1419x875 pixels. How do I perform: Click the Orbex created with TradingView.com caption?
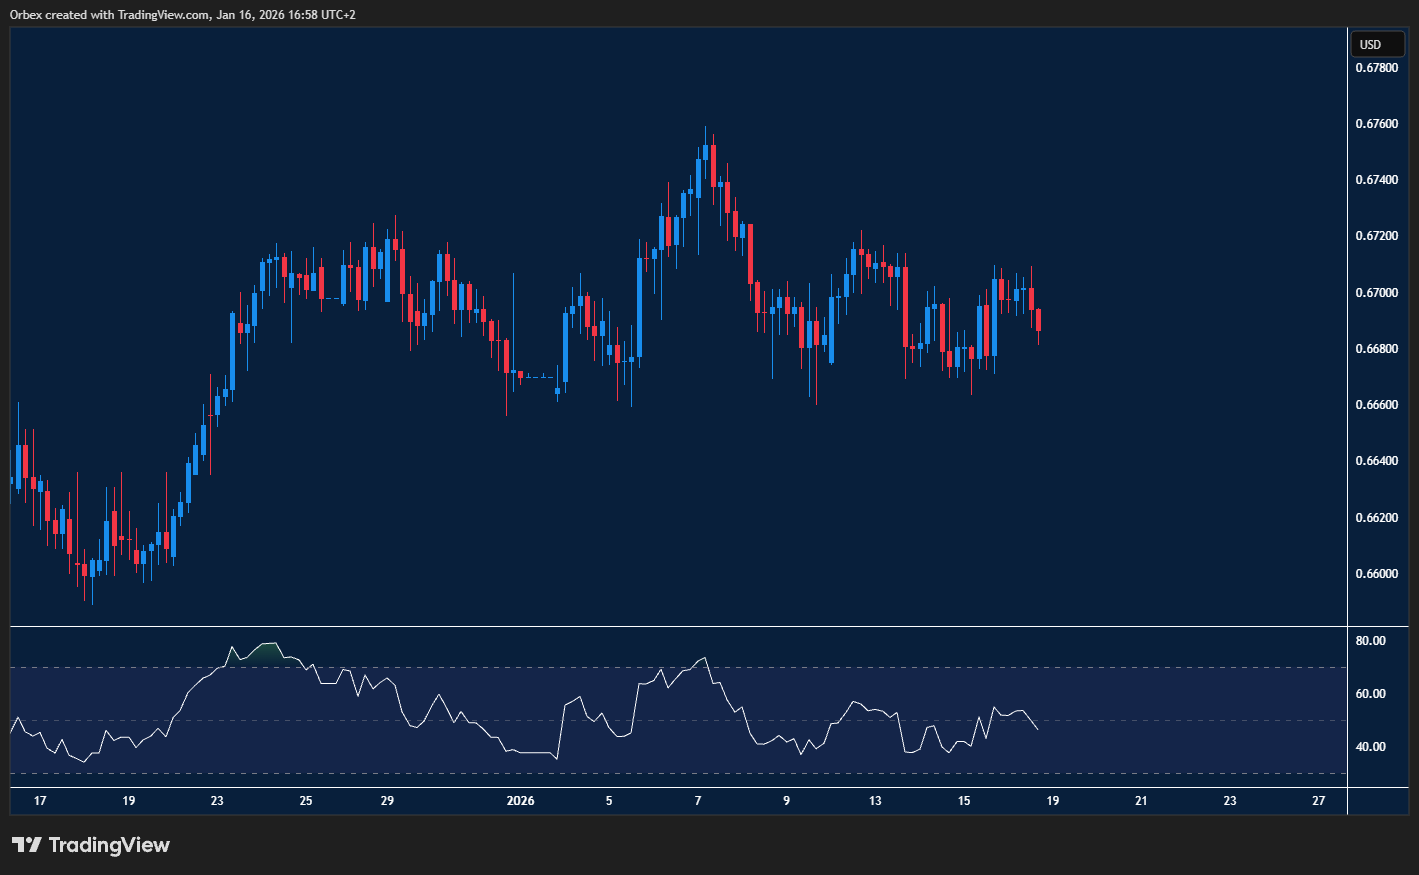pyautogui.click(x=182, y=14)
